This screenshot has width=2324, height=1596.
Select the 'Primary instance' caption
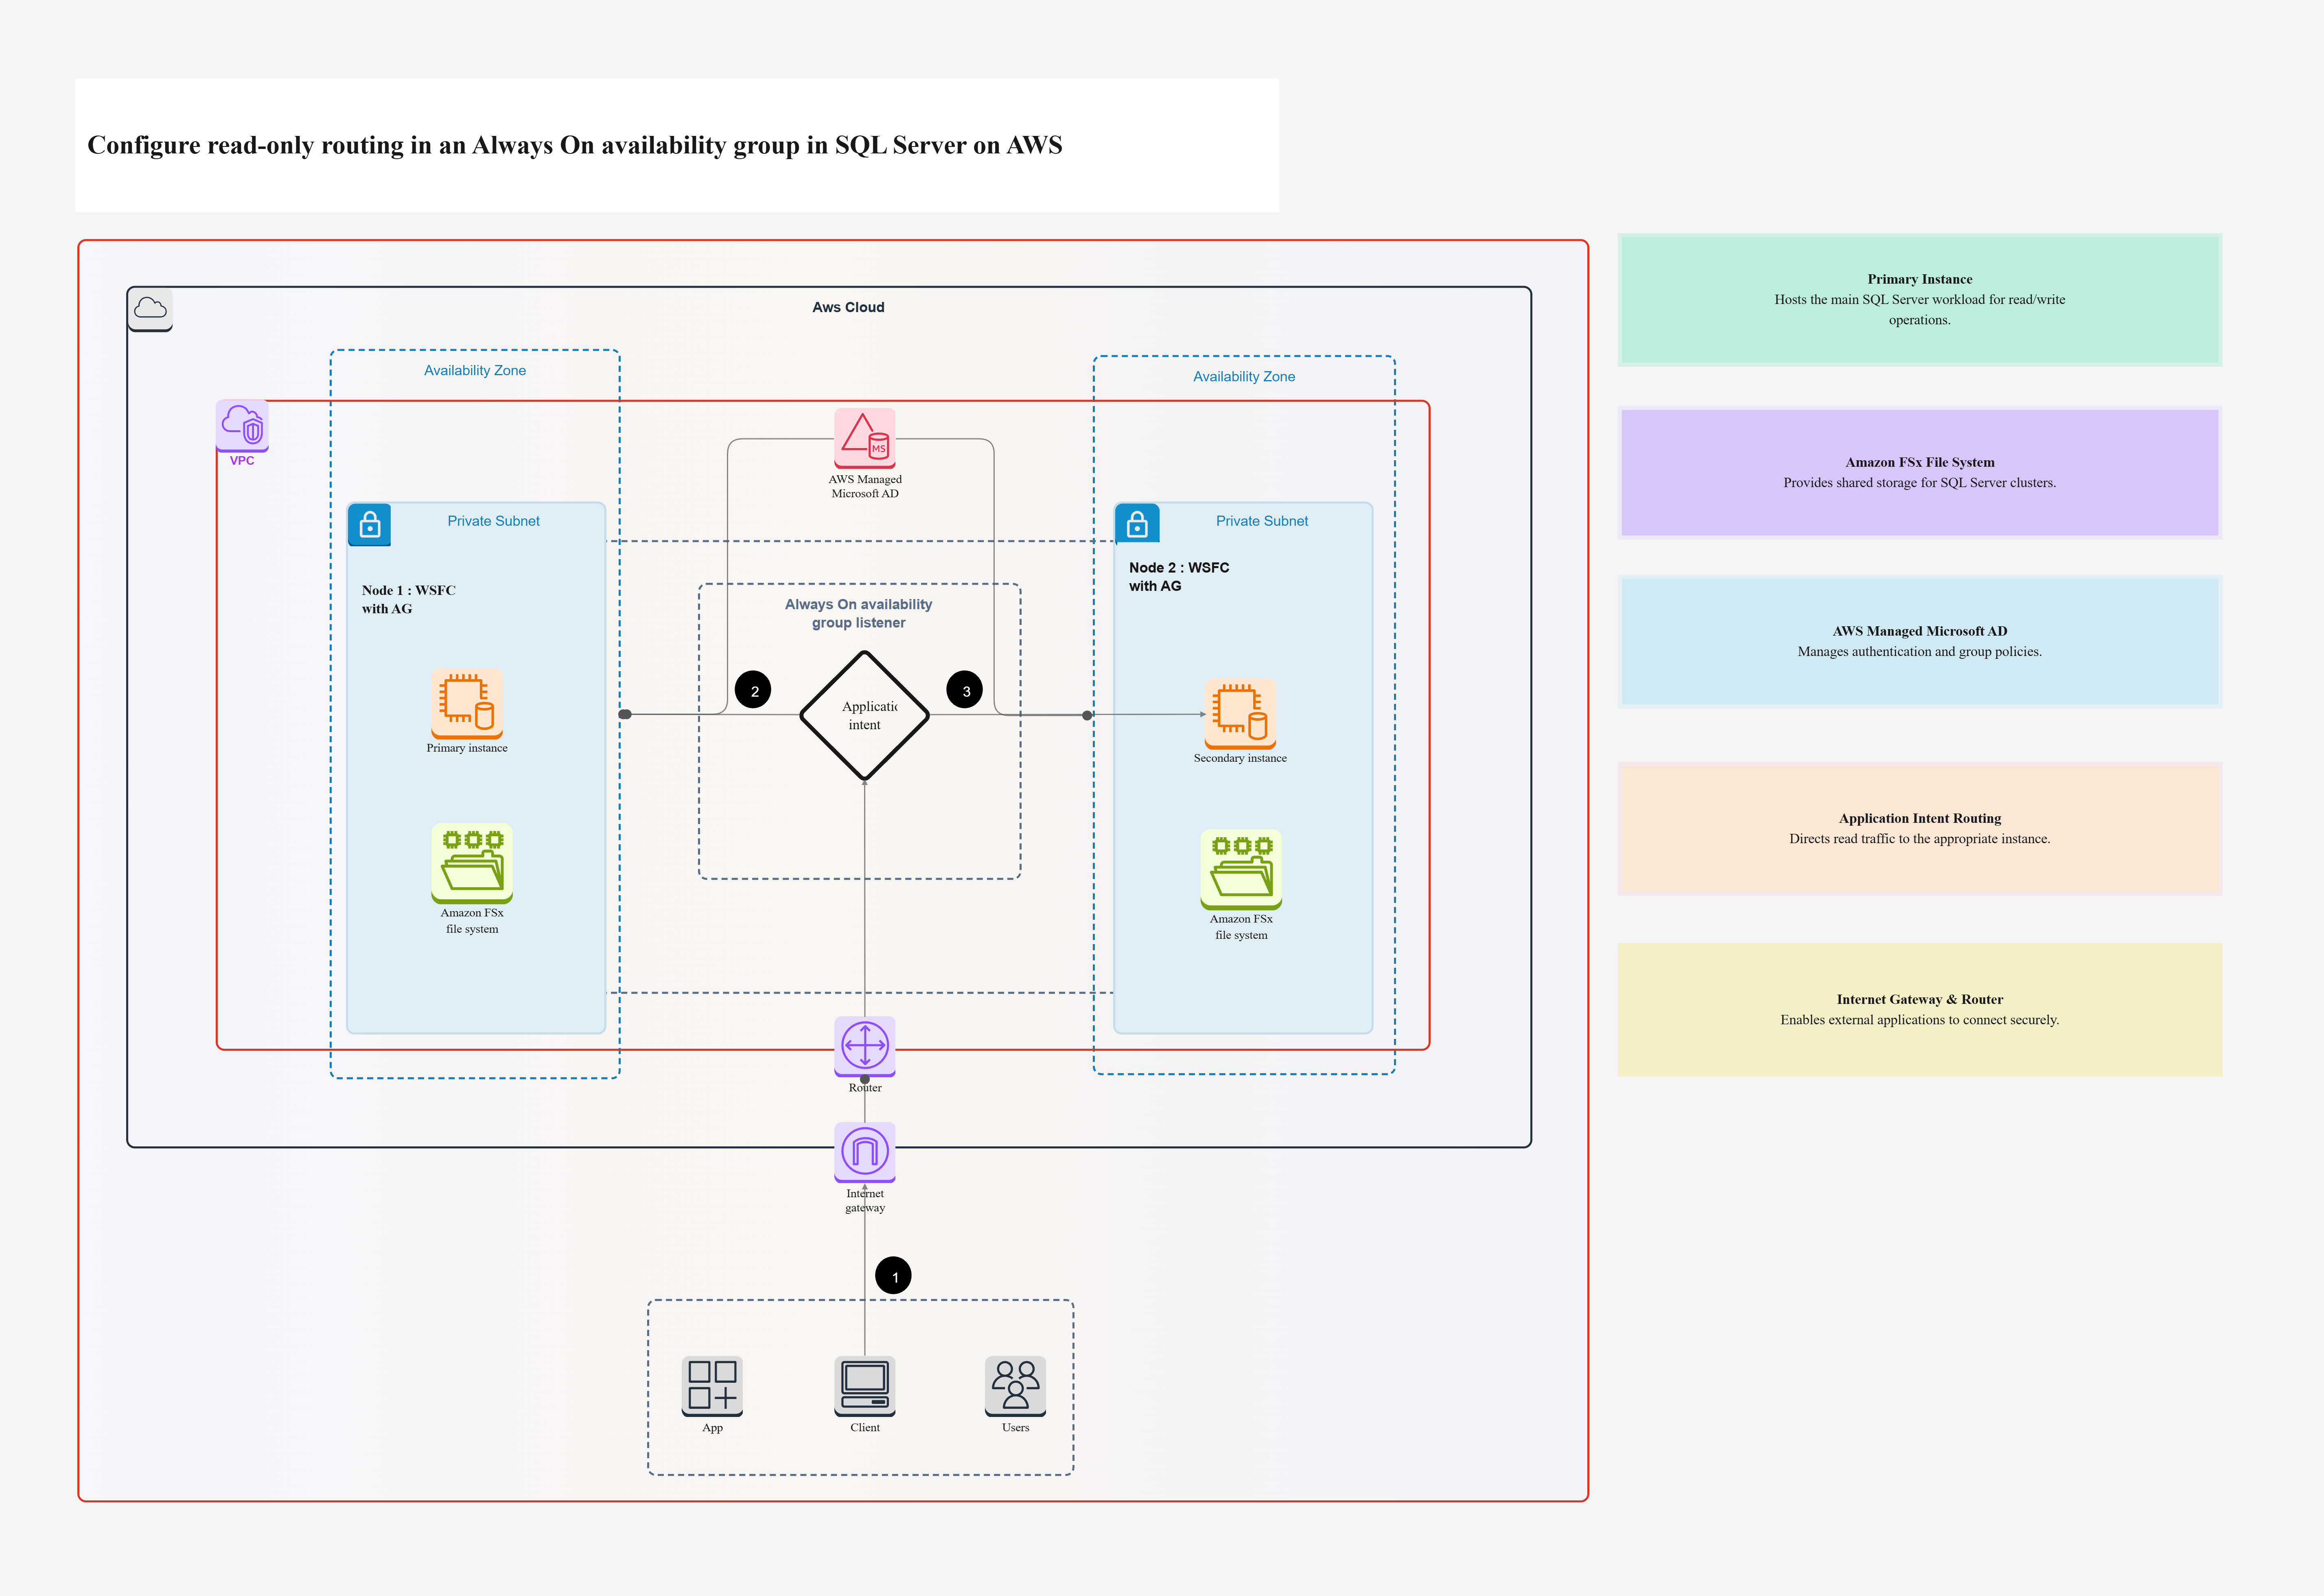(467, 748)
